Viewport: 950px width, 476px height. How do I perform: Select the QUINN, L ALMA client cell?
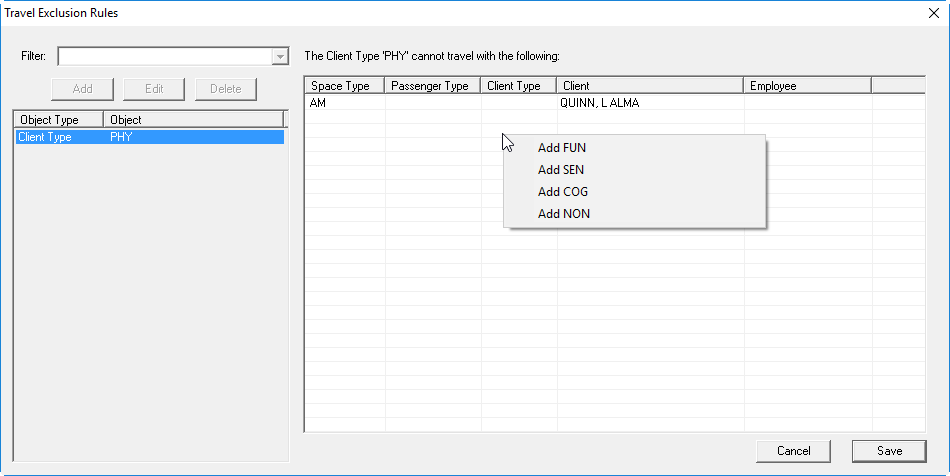tap(650, 103)
